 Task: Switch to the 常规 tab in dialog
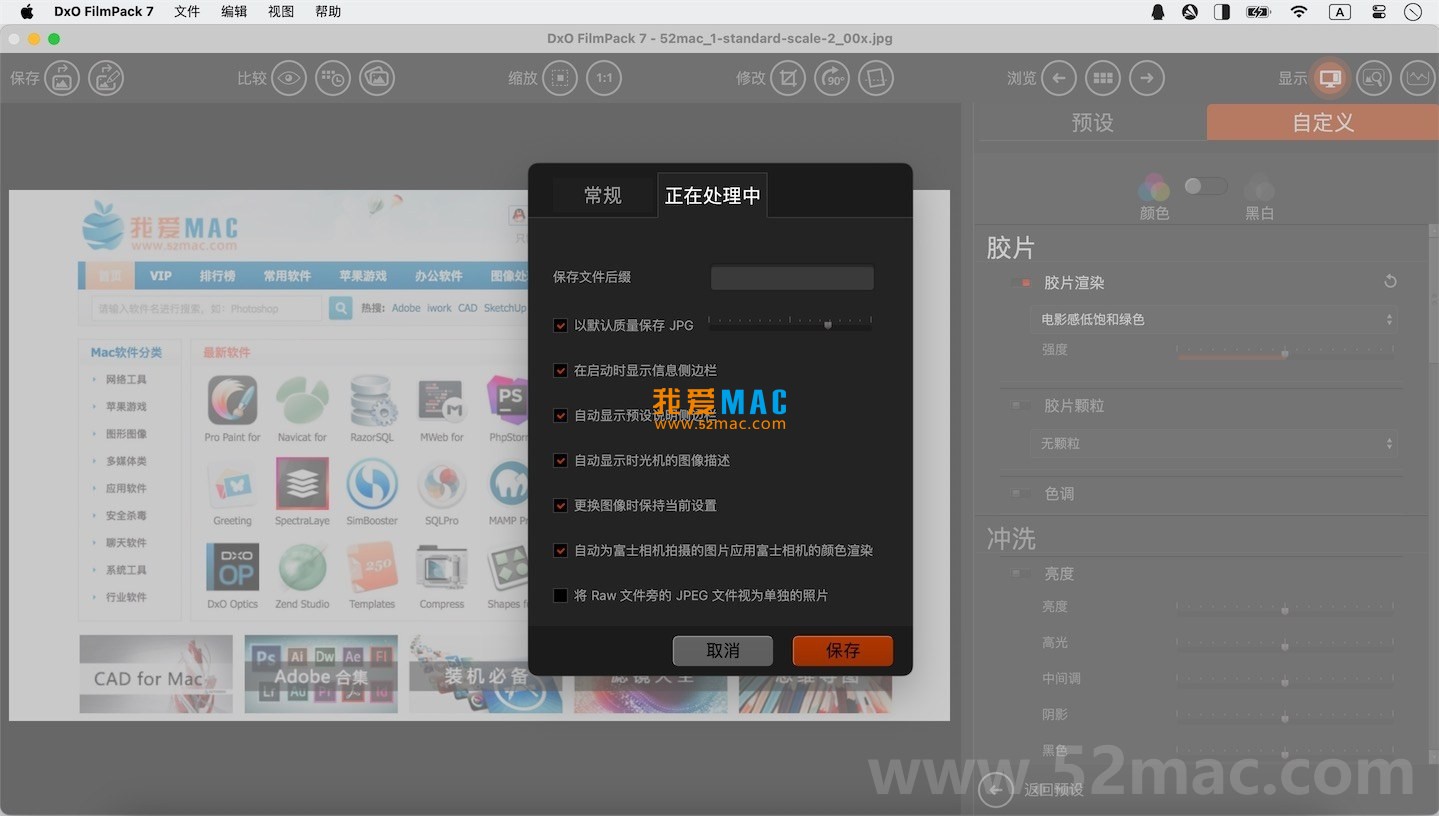[603, 195]
